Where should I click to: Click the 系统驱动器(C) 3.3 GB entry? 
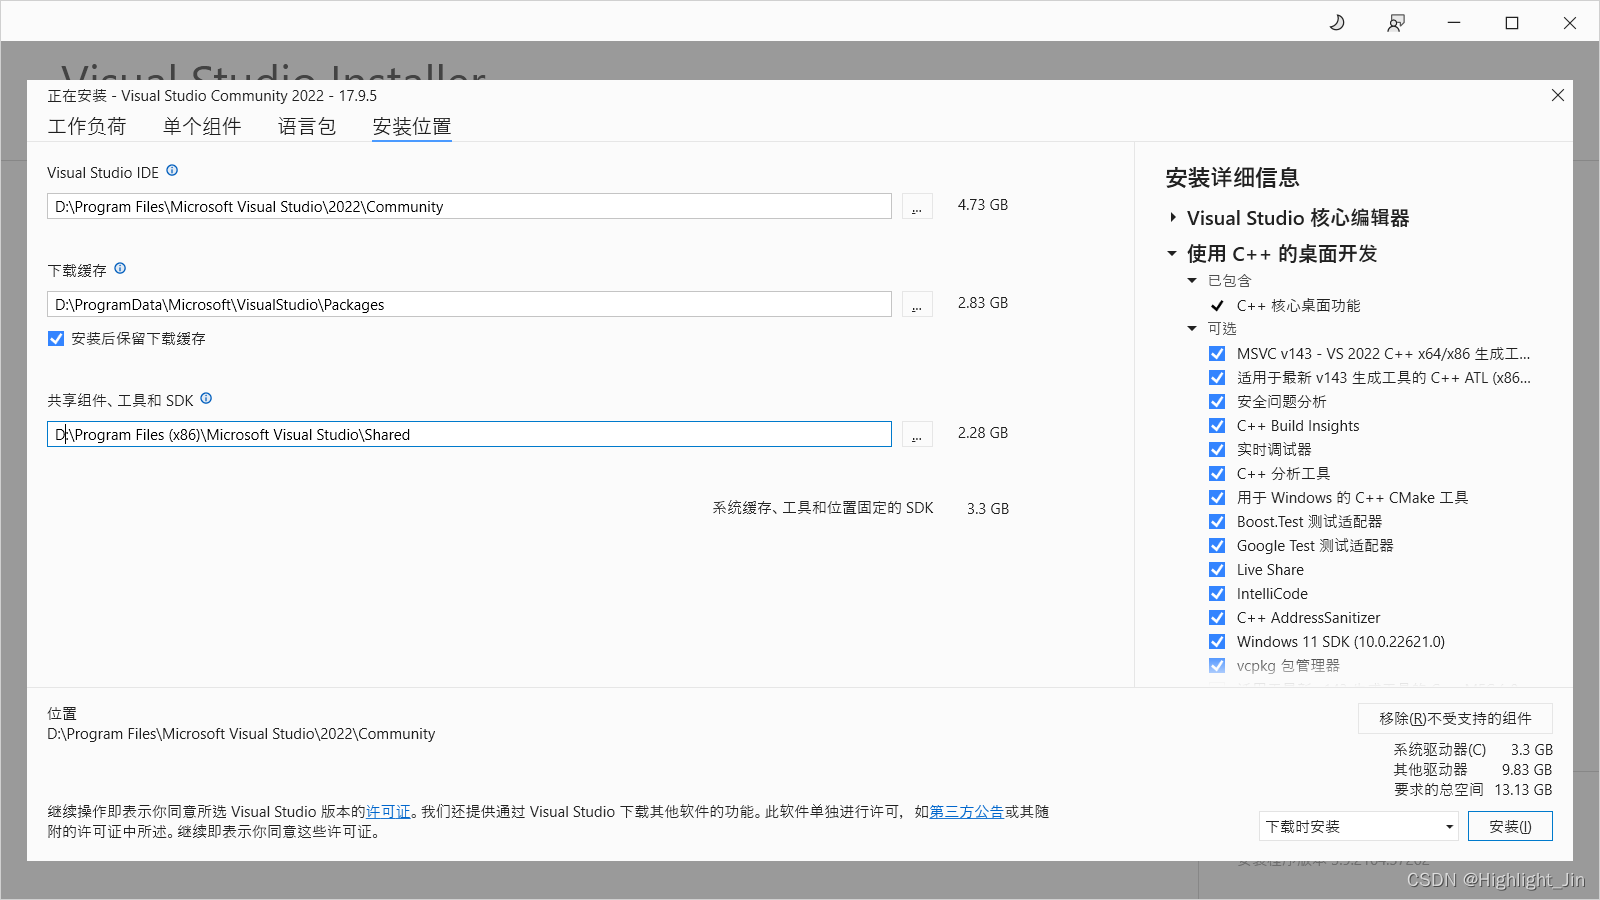tap(1473, 750)
